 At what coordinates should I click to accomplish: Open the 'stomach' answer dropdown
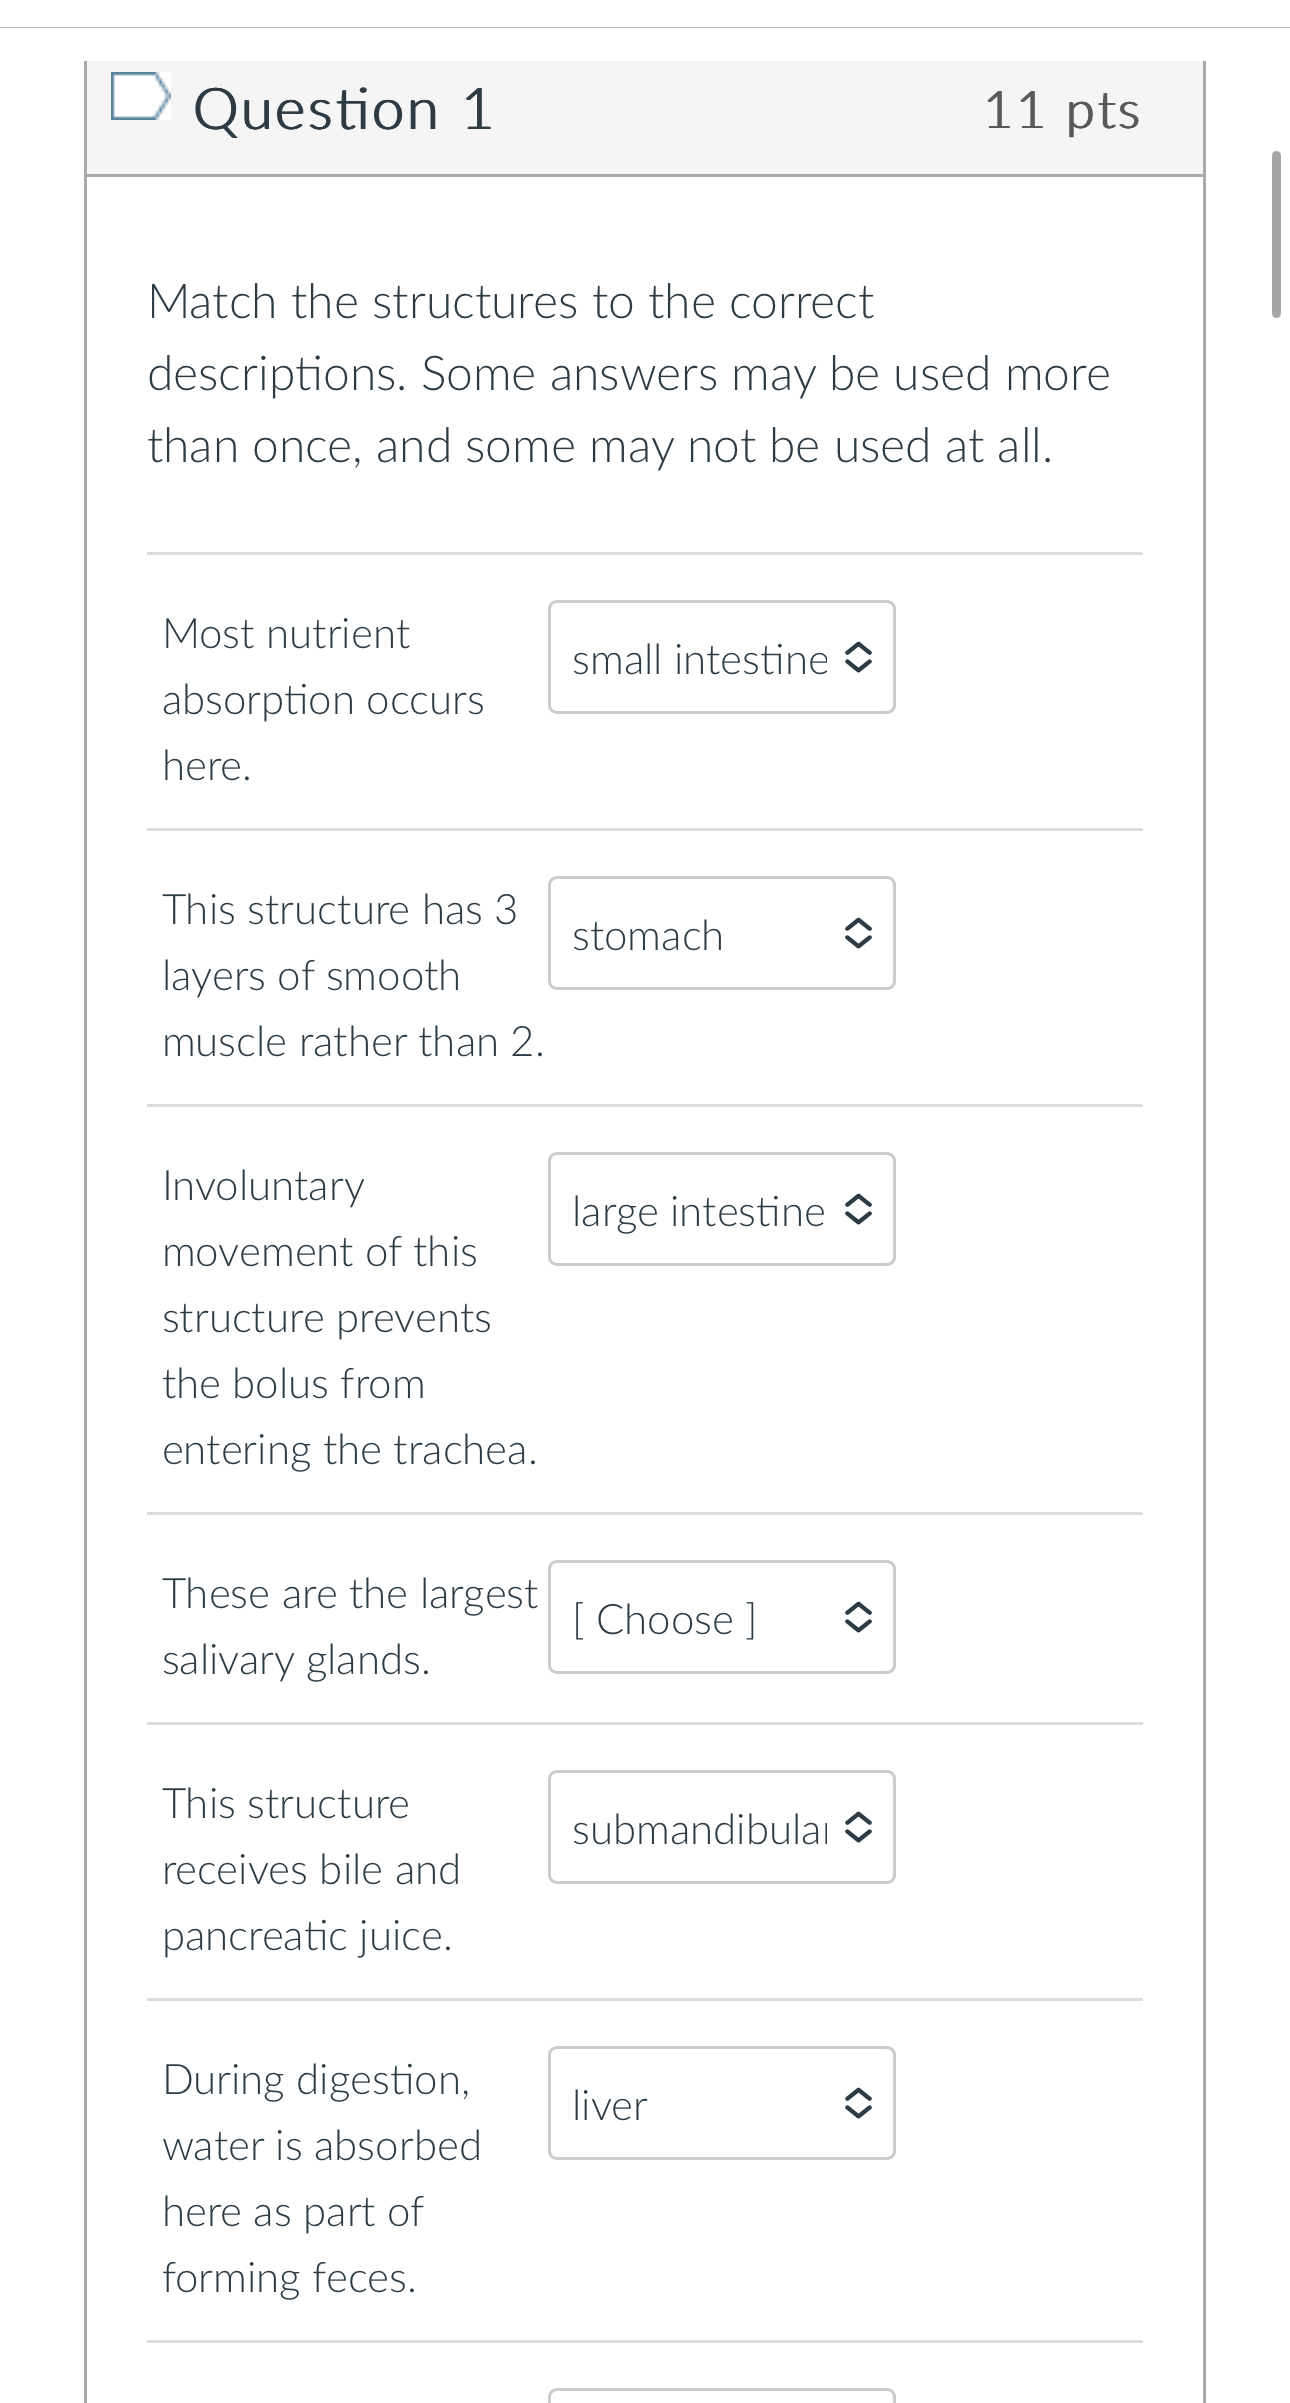(x=720, y=934)
